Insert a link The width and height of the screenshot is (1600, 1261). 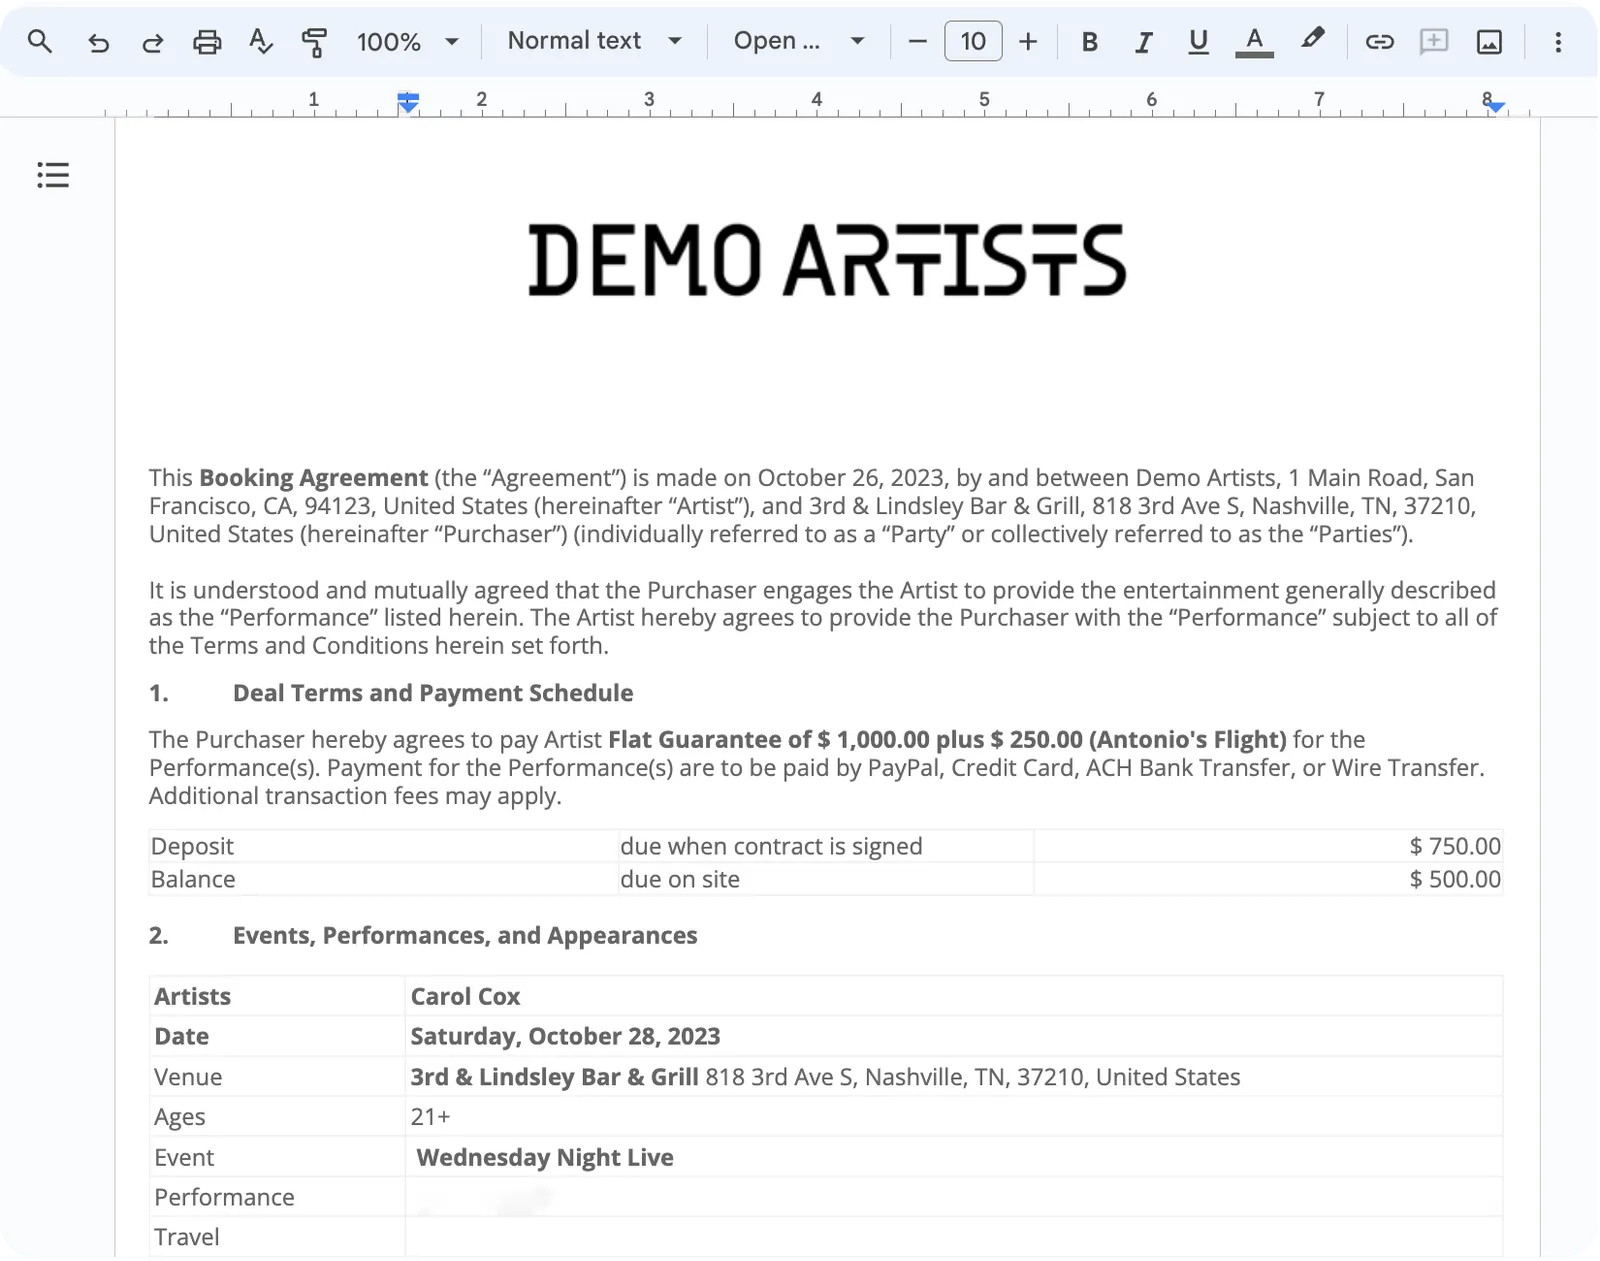click(1380, 42)
